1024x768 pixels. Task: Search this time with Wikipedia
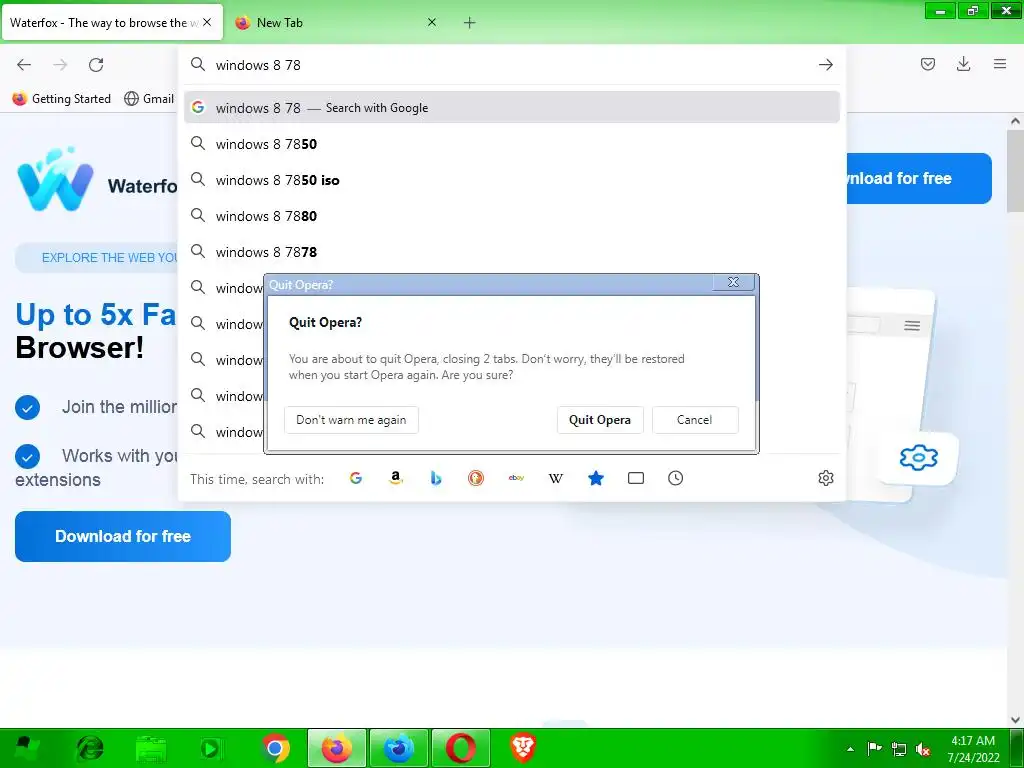(x=556, y=478)
